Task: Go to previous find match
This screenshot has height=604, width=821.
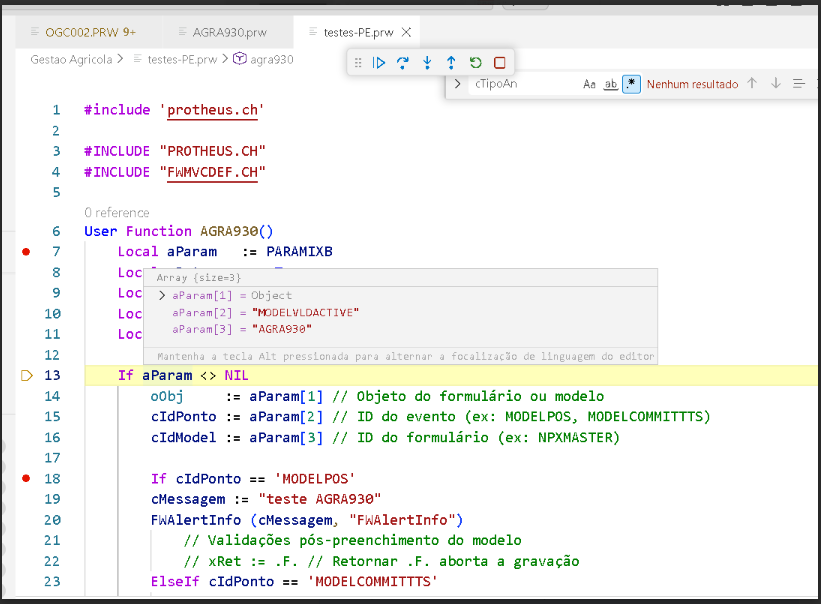Action: click(x=752, y=83)
